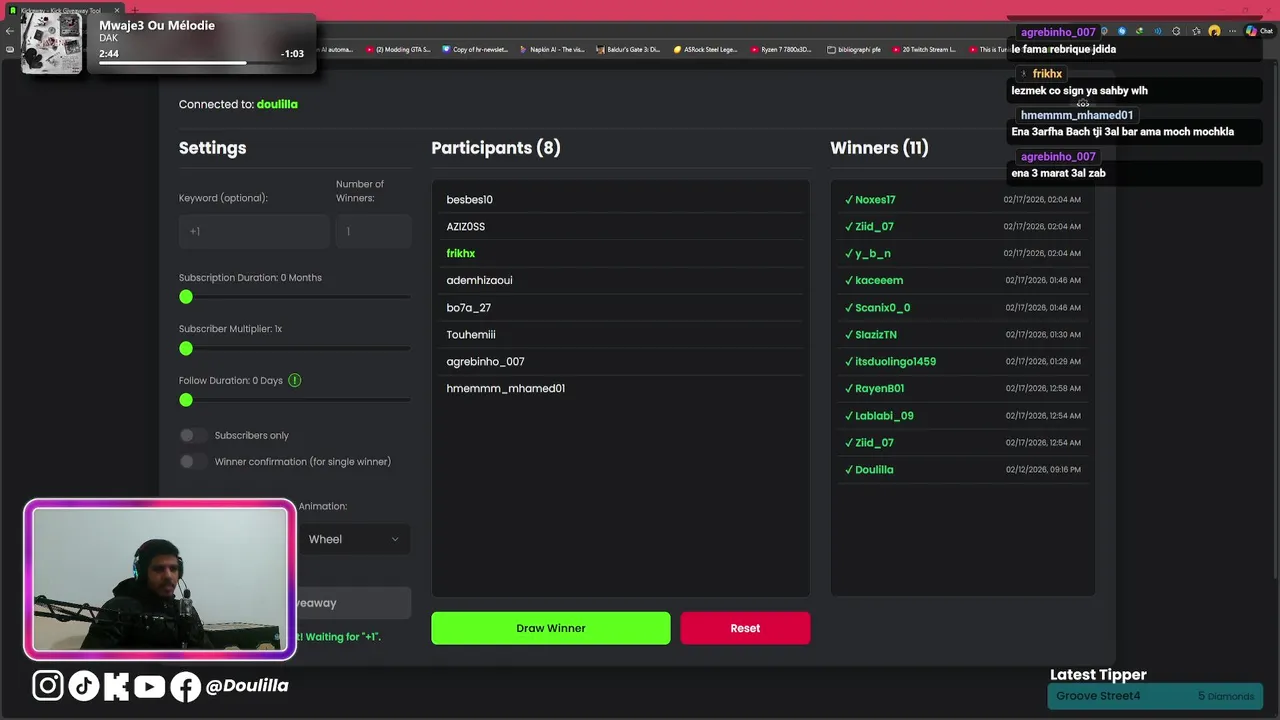Adjust the Subscription Duration slider handle

pos(186,297)
